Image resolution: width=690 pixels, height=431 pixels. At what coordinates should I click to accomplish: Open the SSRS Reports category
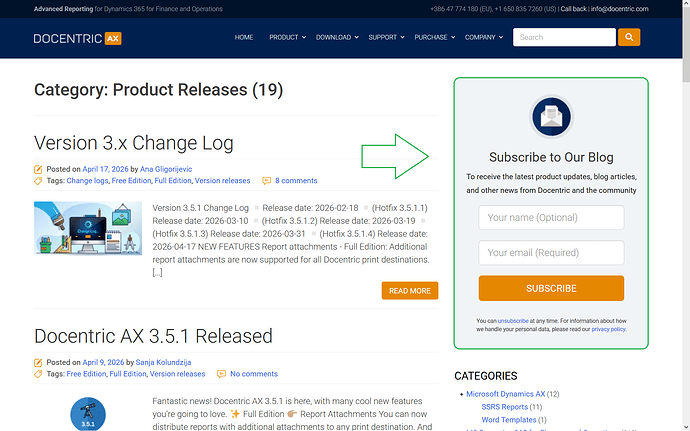click(504, 407)
